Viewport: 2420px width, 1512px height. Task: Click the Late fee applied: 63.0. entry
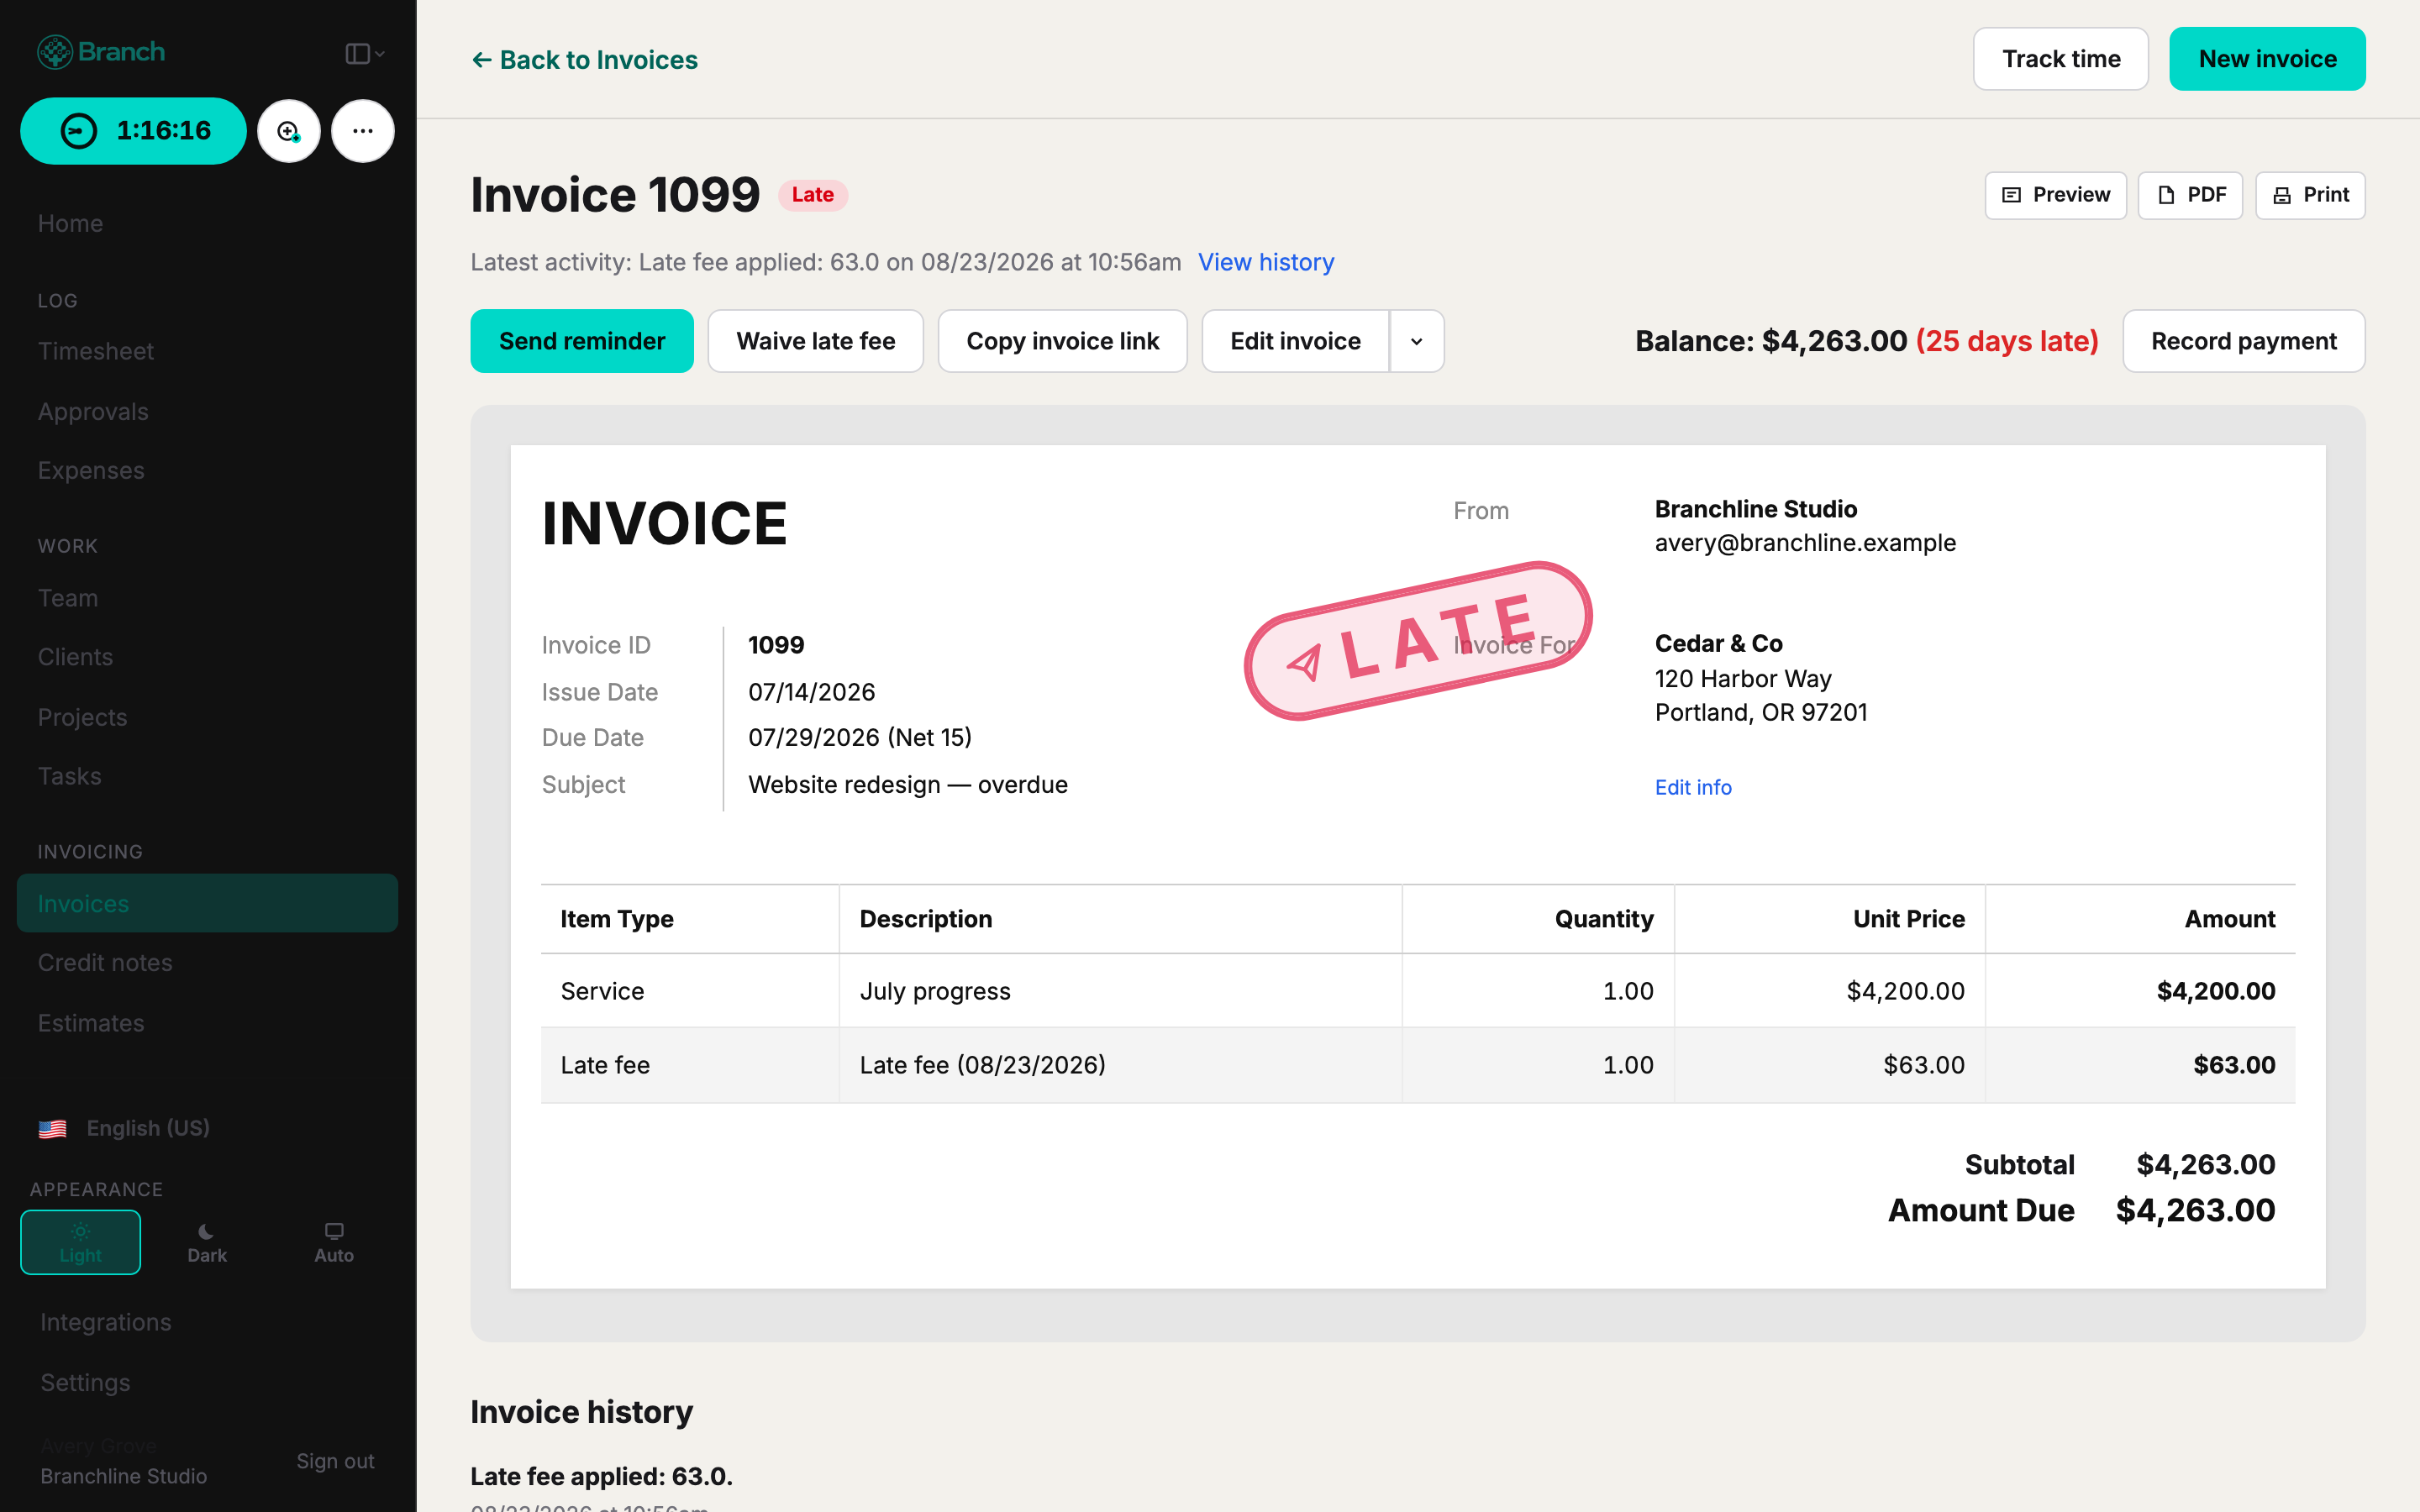coord(601,1476)
